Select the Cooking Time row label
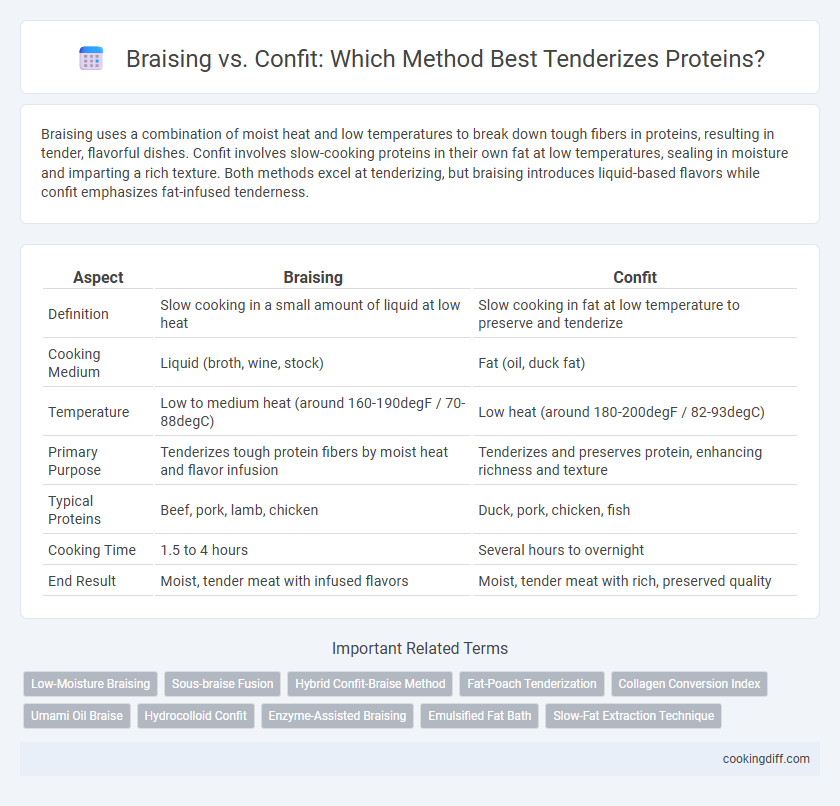Screen dimensions: 840x806 [x=92, y=550]
